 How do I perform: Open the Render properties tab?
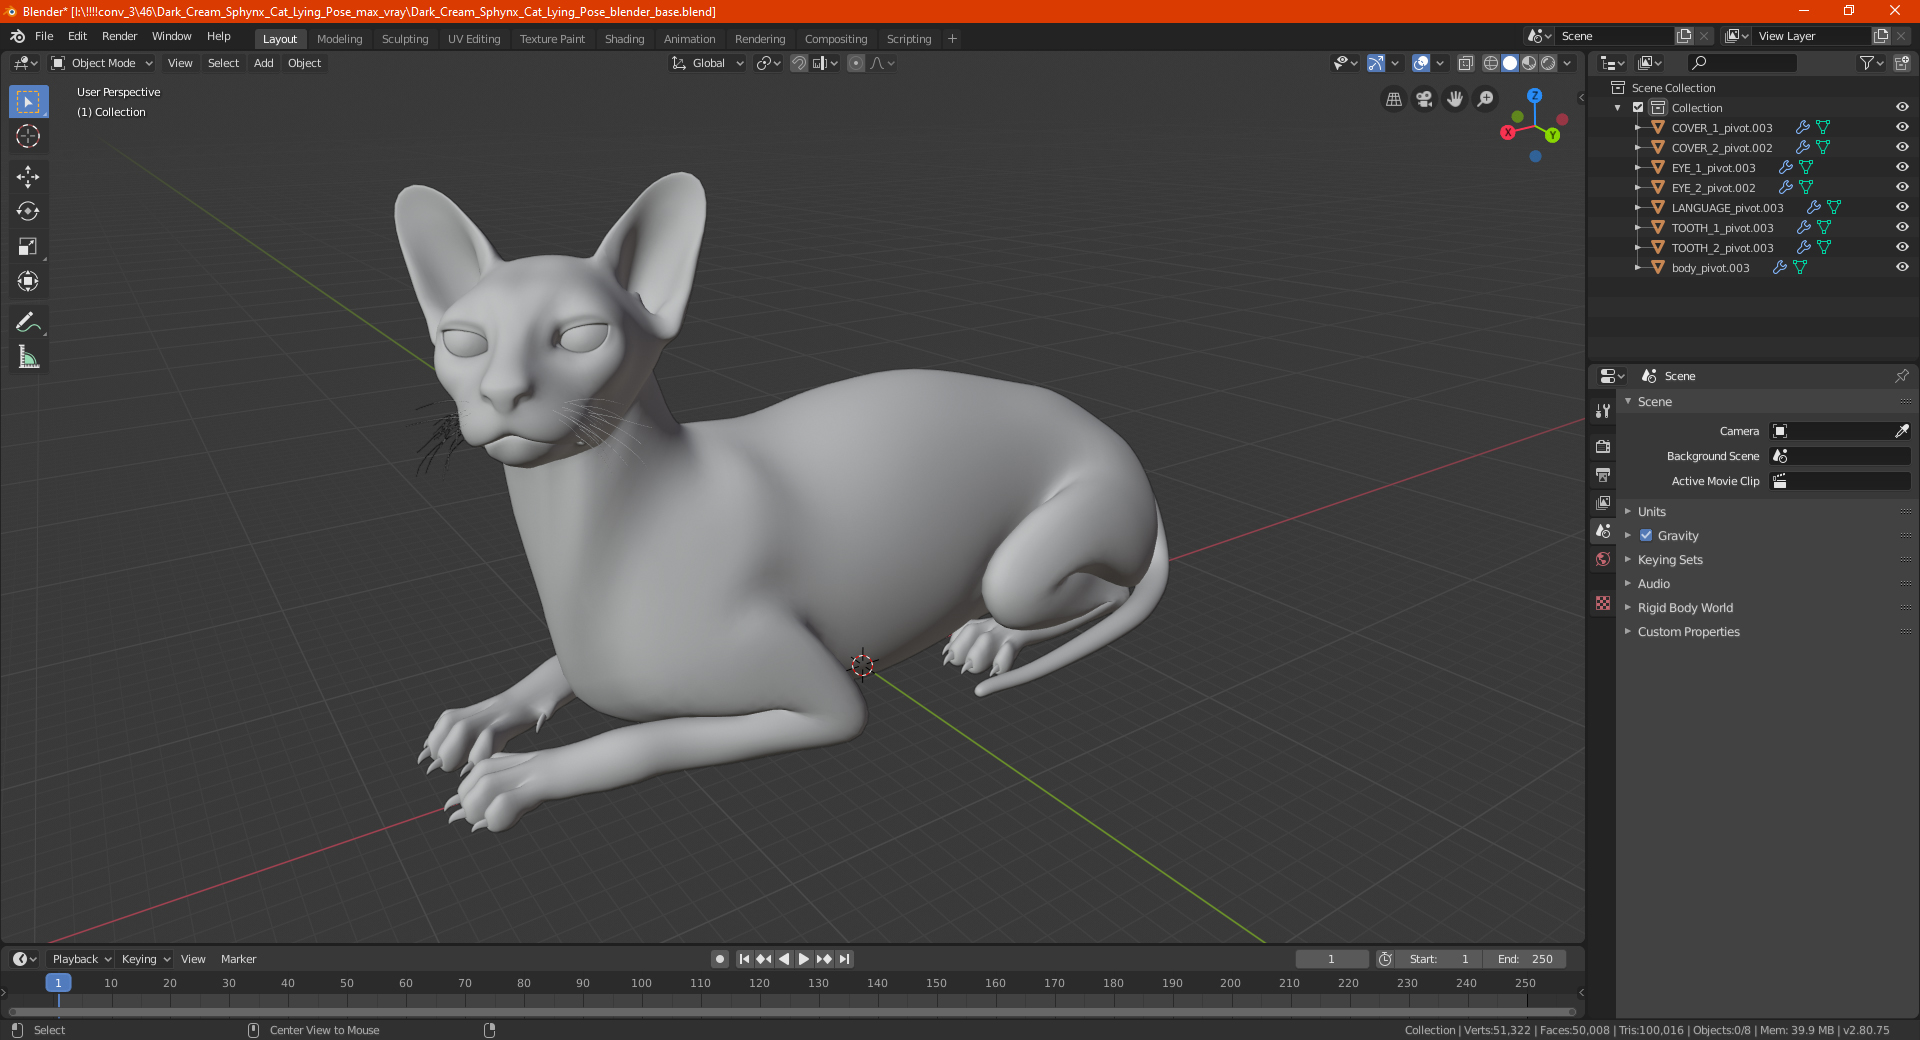(1603, 446)
